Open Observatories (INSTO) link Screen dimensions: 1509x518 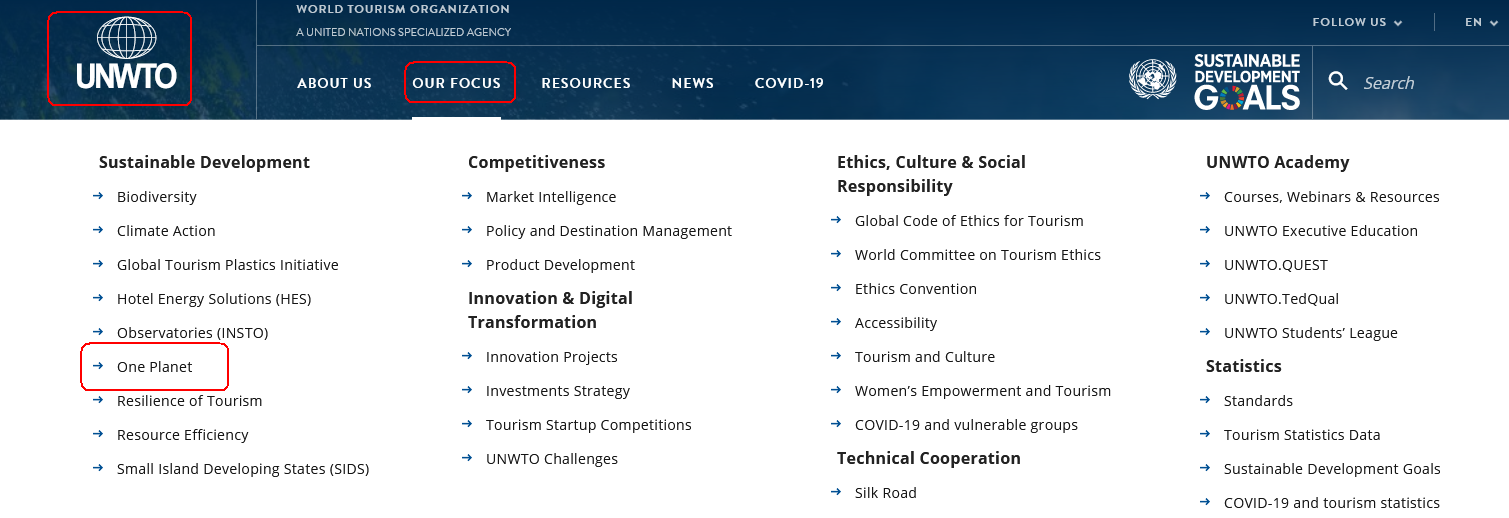click(x=193, y=333)
